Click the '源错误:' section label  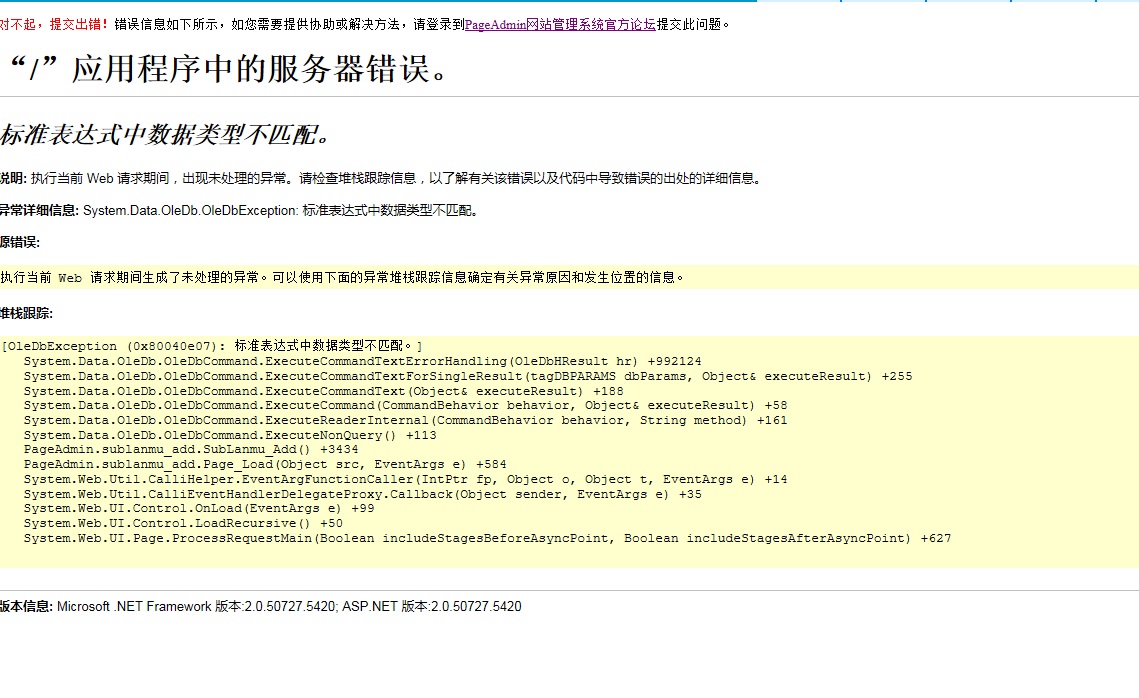(x=20, y=242)
